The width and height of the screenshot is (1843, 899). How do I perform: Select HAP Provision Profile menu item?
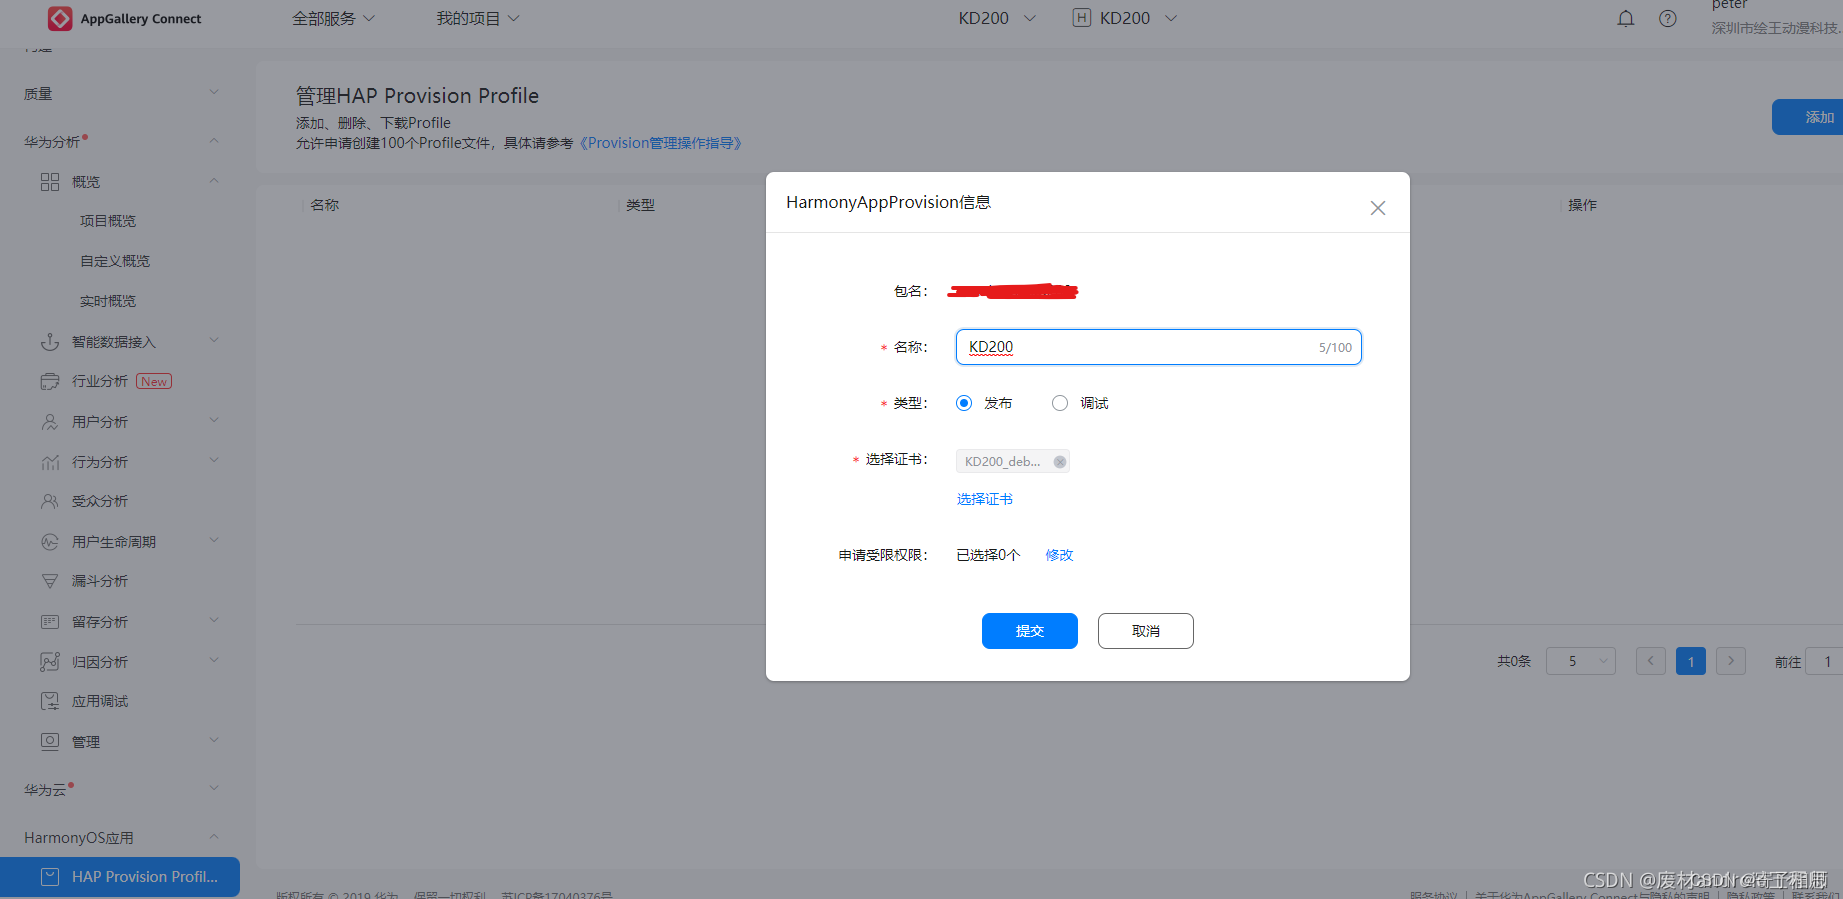(x=120, y=877)
